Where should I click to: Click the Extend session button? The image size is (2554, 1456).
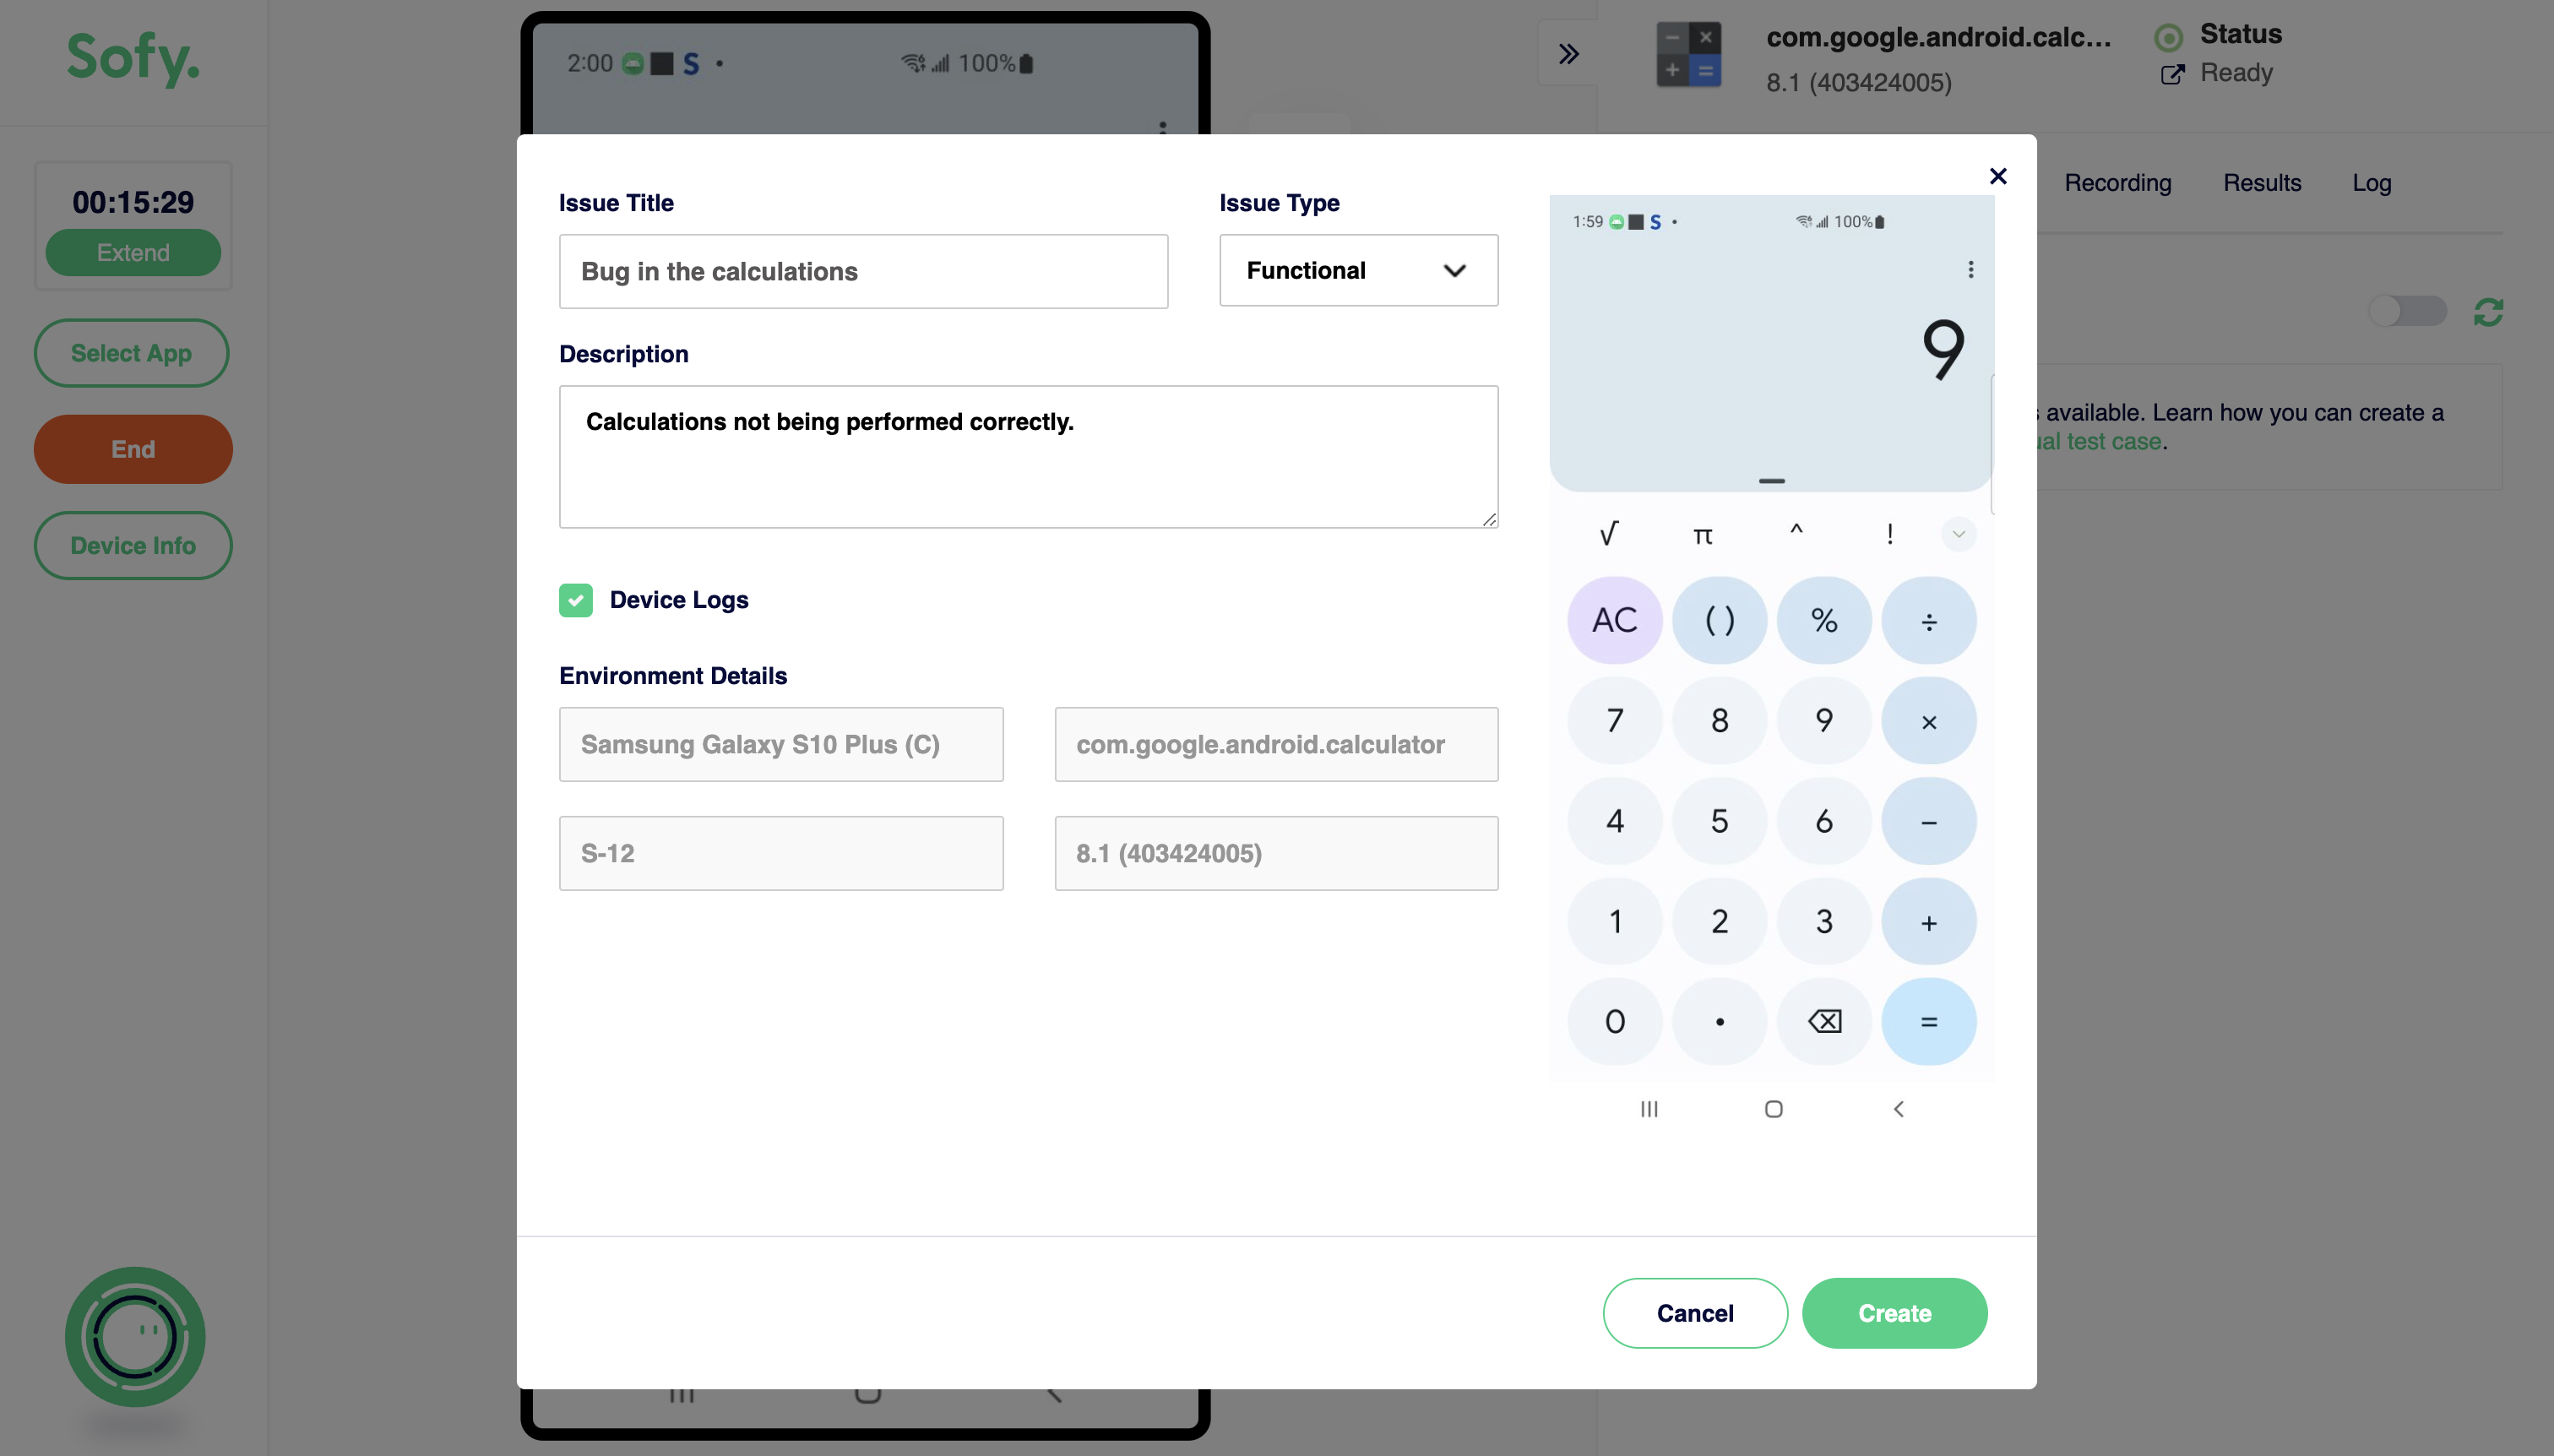coord(133,253)
